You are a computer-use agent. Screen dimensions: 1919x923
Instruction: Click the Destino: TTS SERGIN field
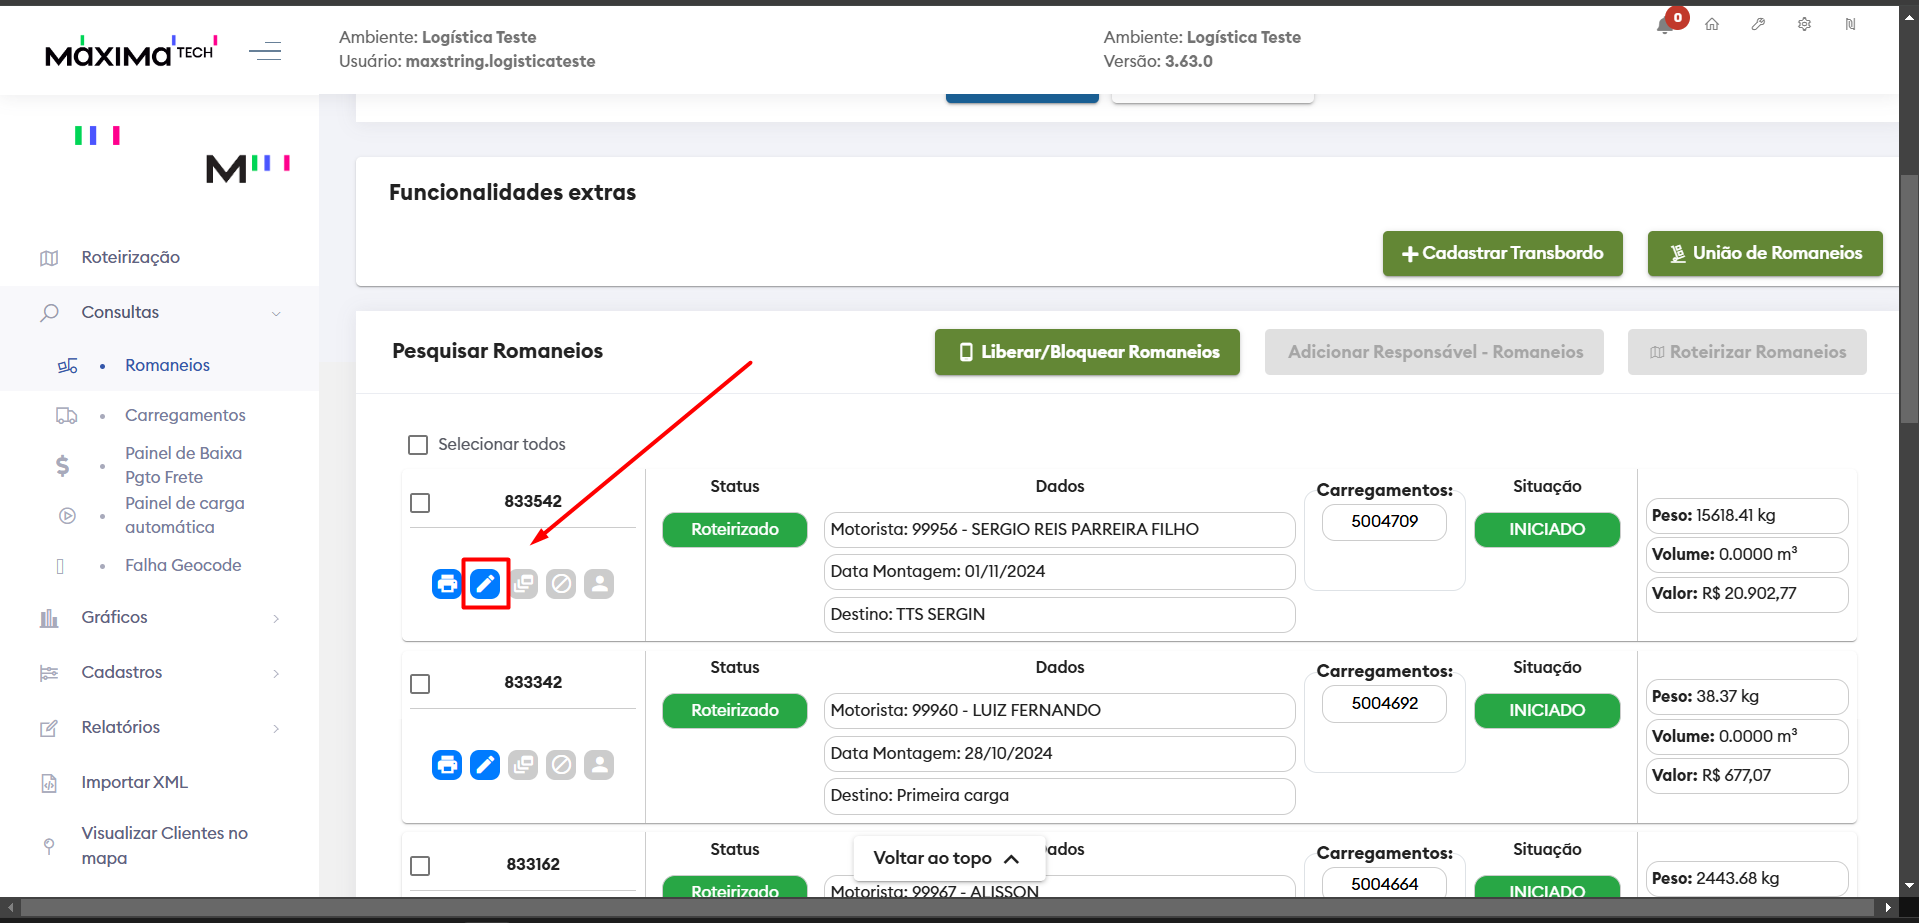click(1059, 615)
